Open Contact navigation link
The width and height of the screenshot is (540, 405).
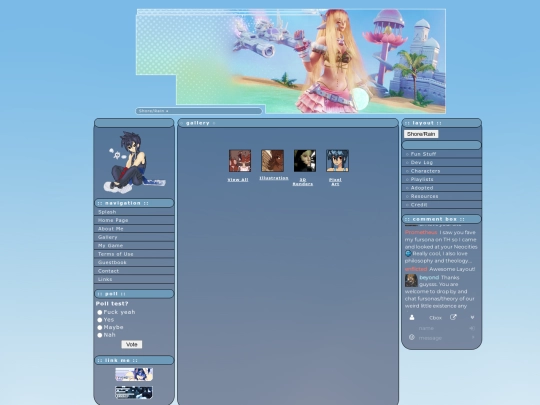134,271
